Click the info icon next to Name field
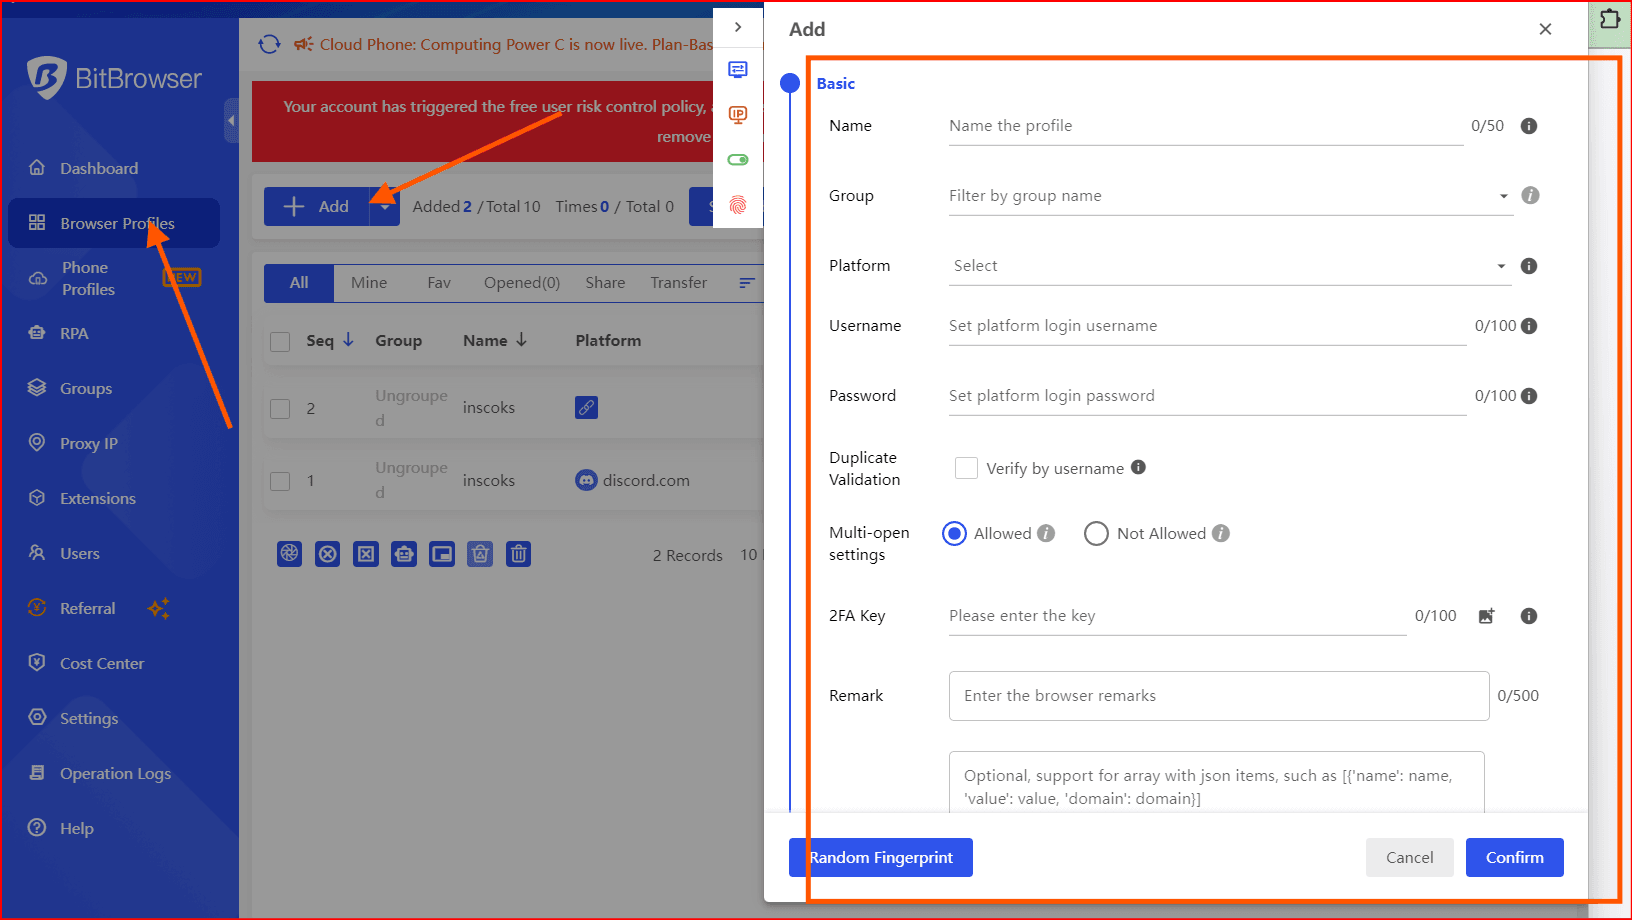This screenshot has width=1632, height=920. pos(1528,126)
